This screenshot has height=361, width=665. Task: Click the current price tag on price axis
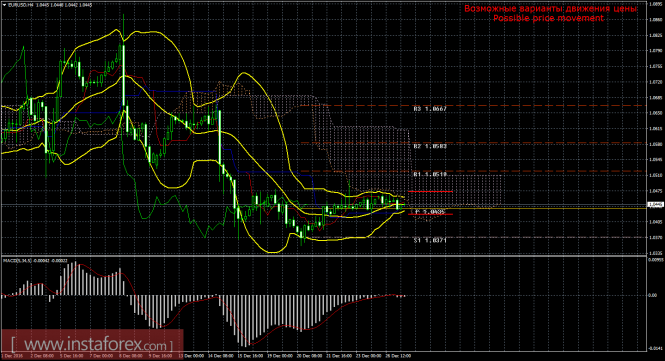[x=656, y=205]
